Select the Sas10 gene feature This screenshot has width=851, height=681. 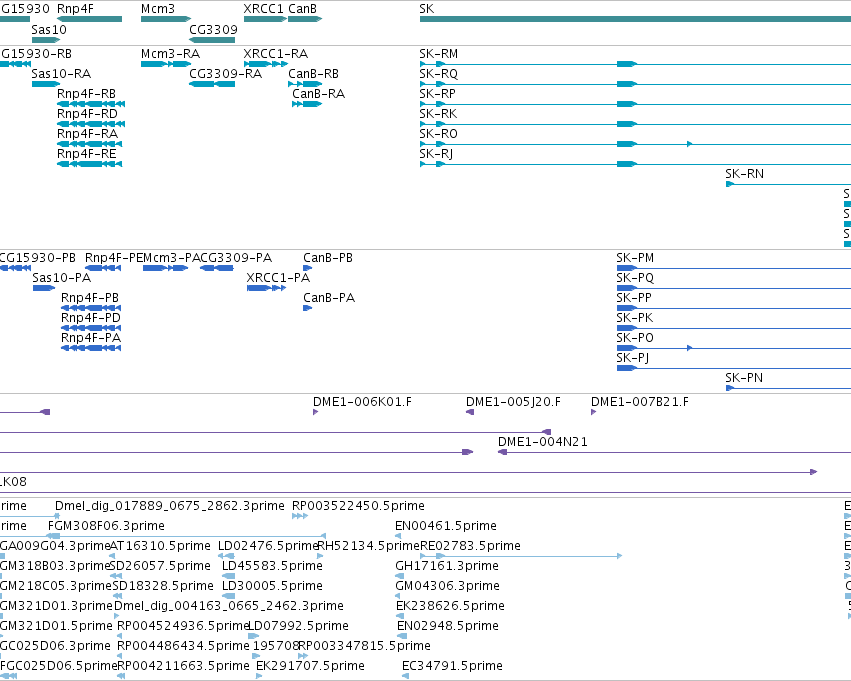pos(46,40)
